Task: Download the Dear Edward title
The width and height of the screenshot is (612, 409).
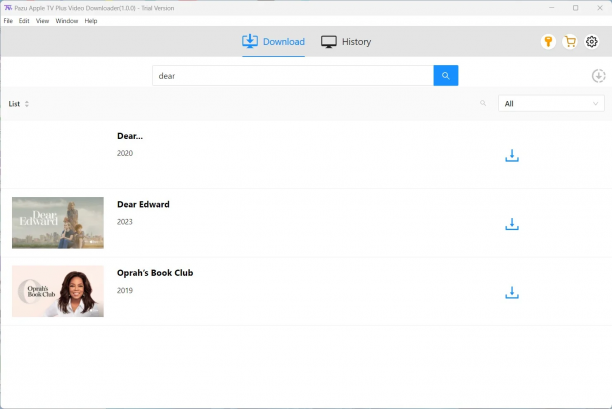Action: [x=512, y=224]
